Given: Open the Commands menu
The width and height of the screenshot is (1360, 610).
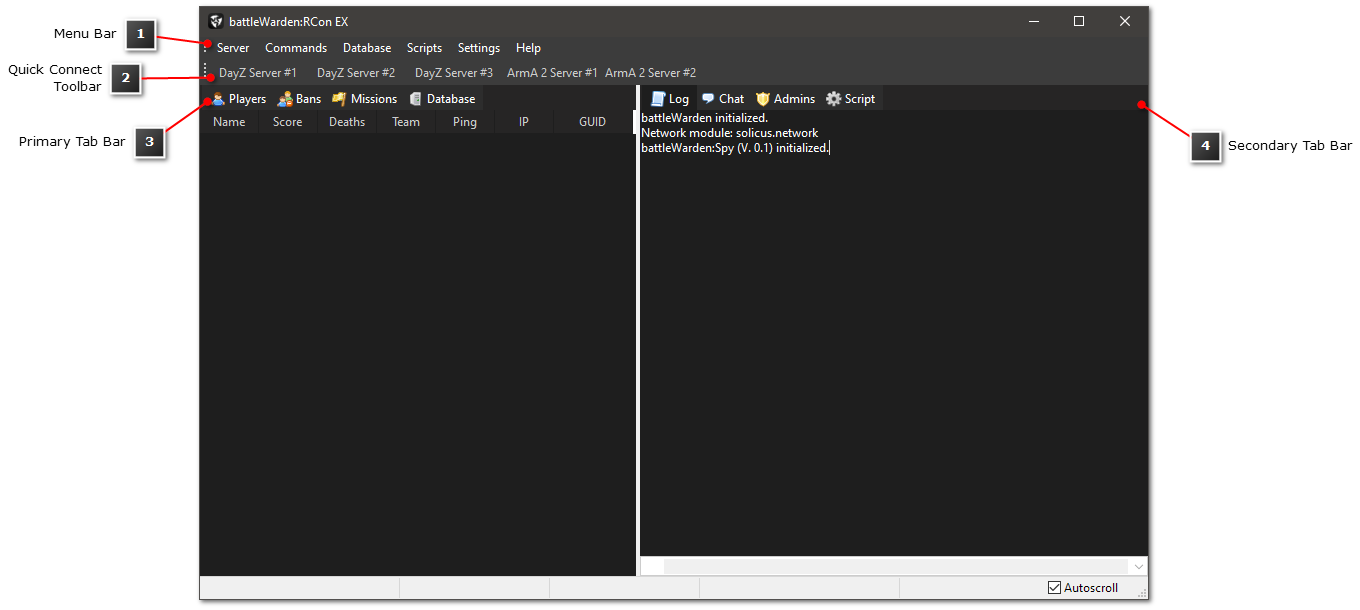Looking at the screenshot, I should tap(296, 48).
